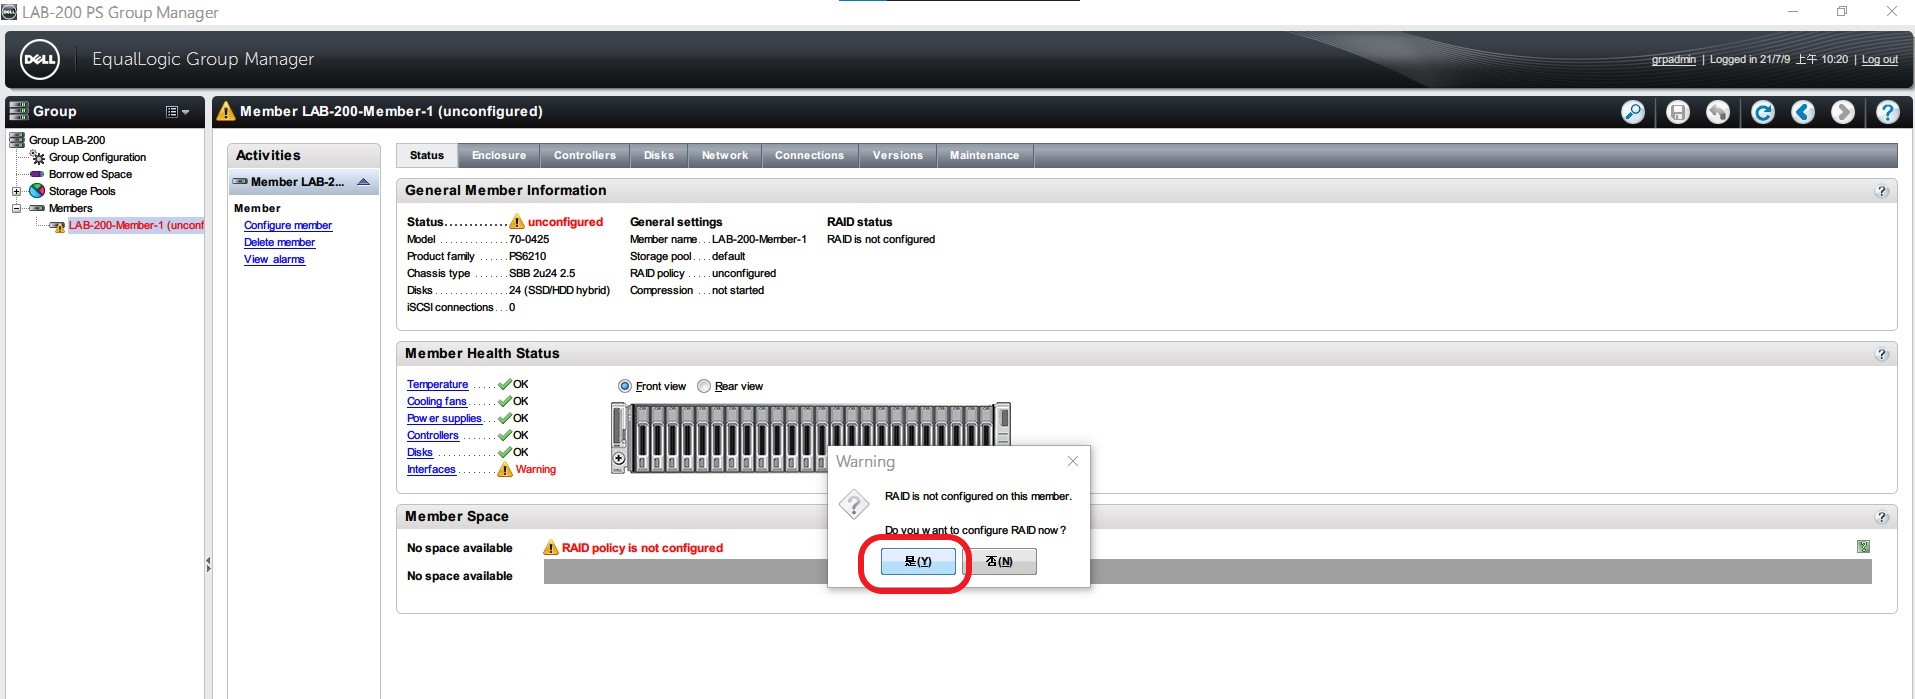Go back with the blue left arrow
Image resolution: width=1915 pixels, height=699 pixels.
[1803, 112]
